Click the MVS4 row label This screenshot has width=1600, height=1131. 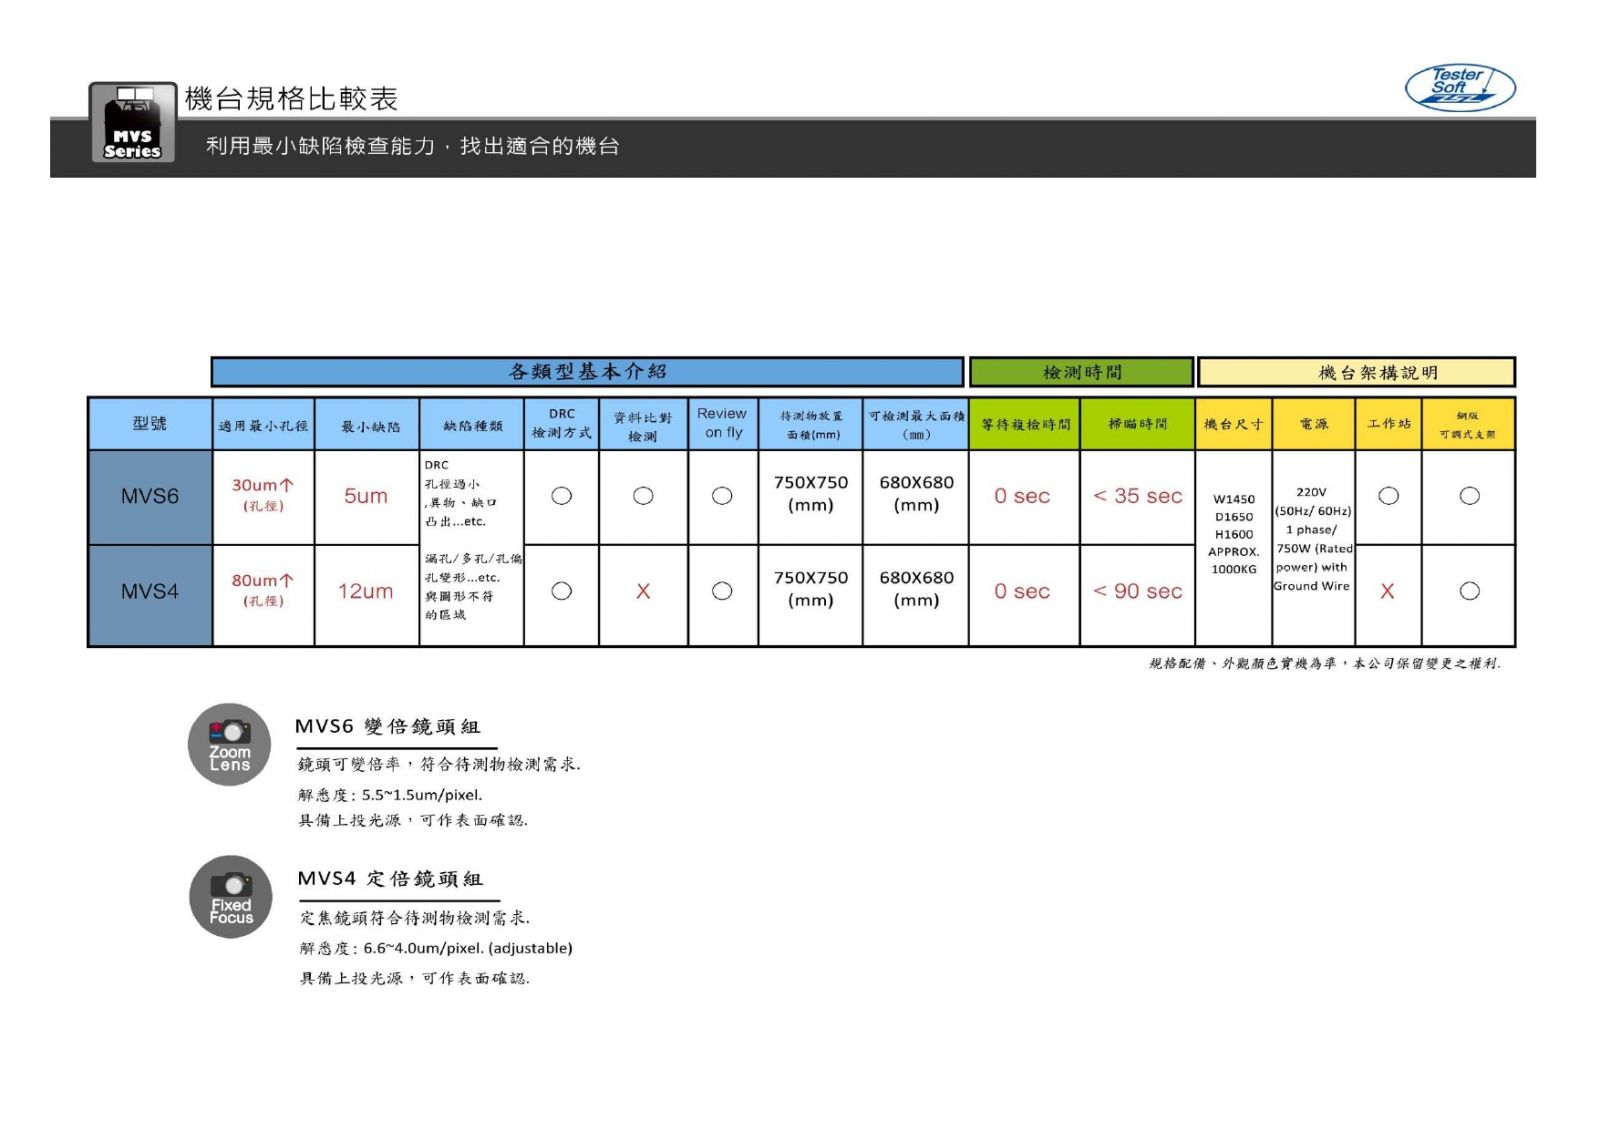[x=150, y=591]
